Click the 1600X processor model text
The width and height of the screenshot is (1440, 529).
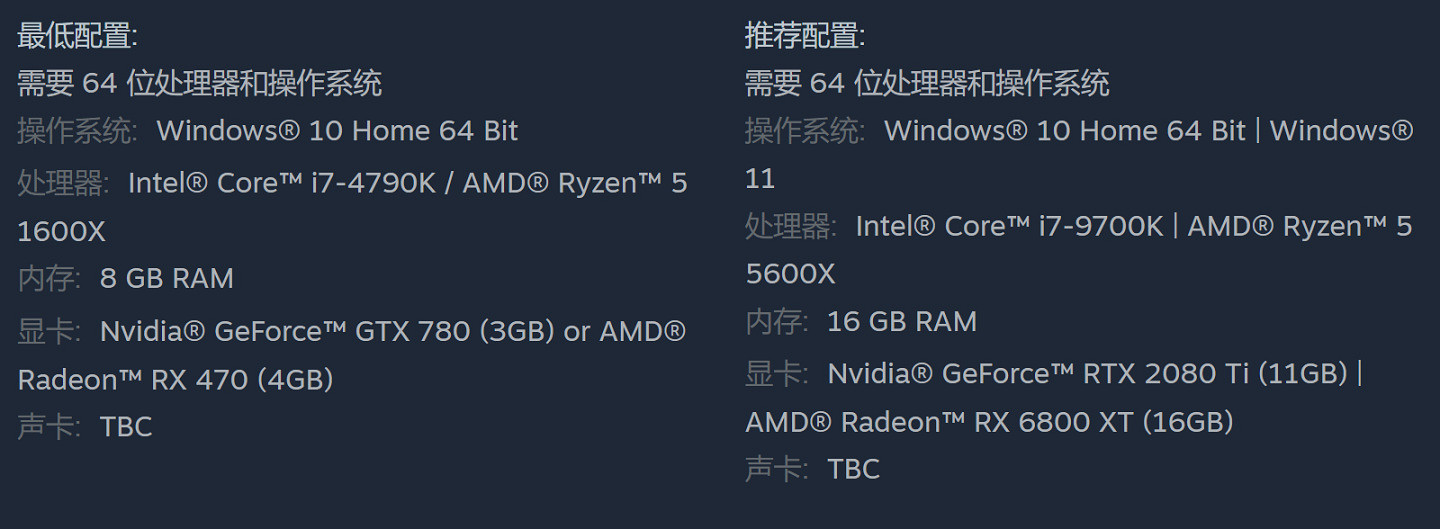point(61,232)
